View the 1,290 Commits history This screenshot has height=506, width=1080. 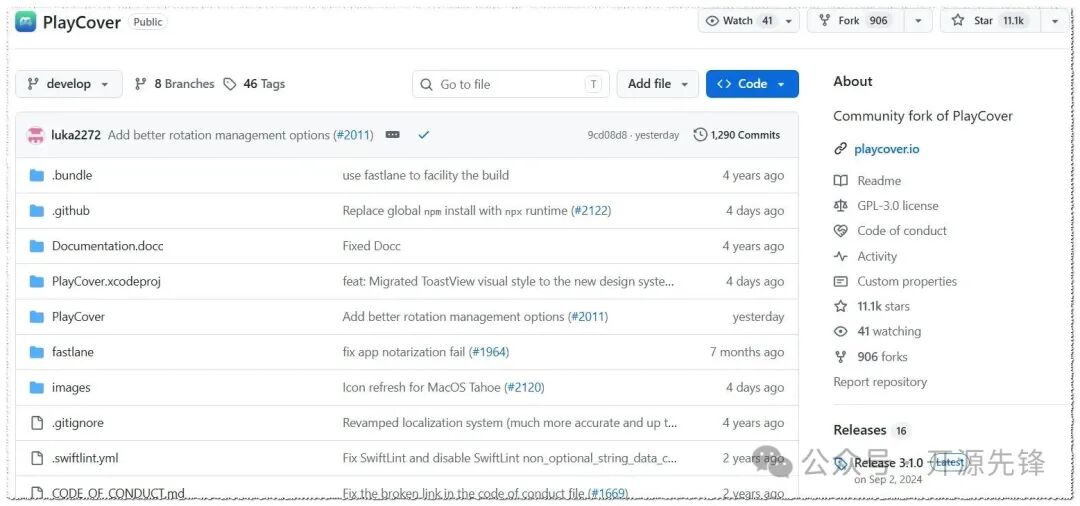click(x=737, y=135)
